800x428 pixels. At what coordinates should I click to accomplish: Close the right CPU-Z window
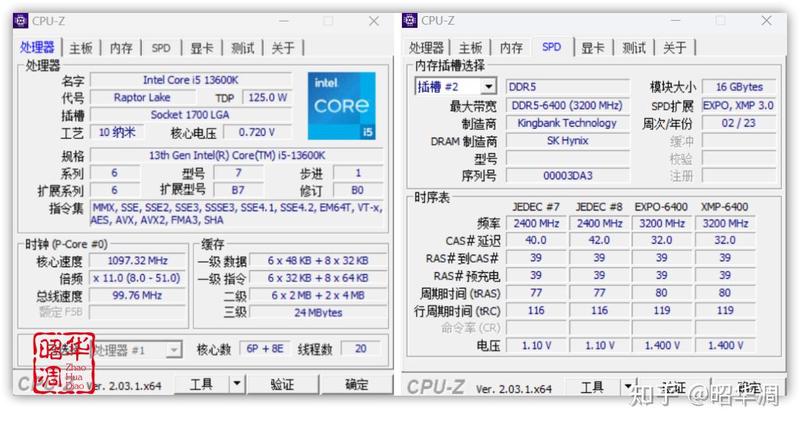point(766,20)
